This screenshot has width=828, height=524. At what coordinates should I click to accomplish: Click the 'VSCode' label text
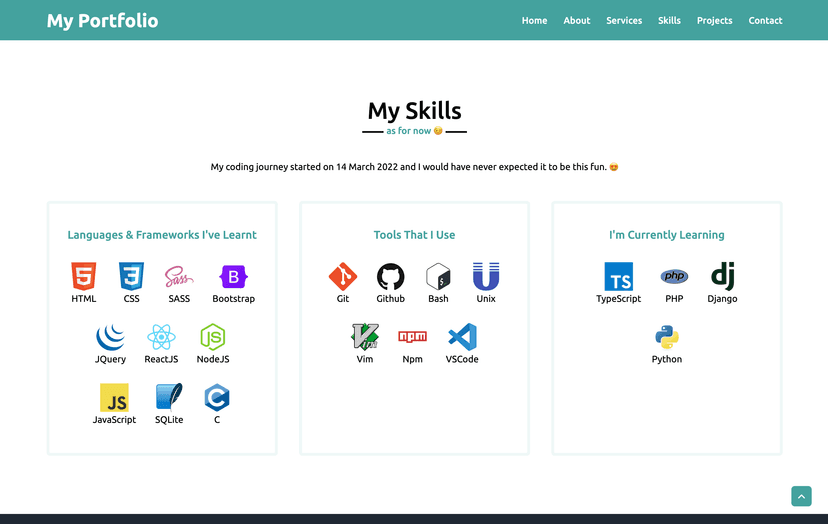(462, 359)
